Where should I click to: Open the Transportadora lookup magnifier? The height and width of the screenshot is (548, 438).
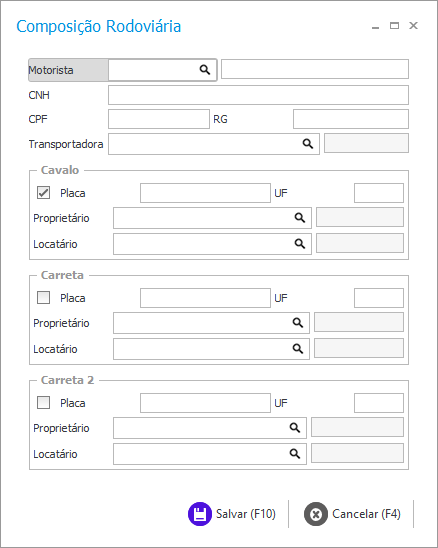pos(308,144)
